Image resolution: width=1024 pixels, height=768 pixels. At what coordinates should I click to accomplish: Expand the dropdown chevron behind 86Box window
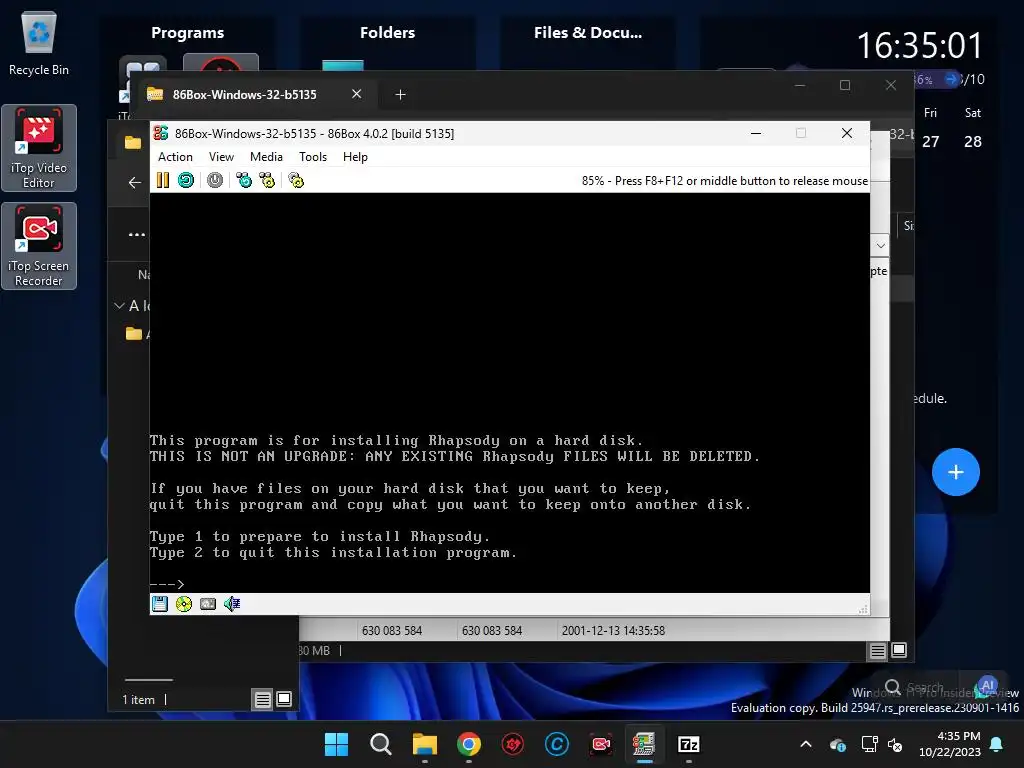coord(880,246)
